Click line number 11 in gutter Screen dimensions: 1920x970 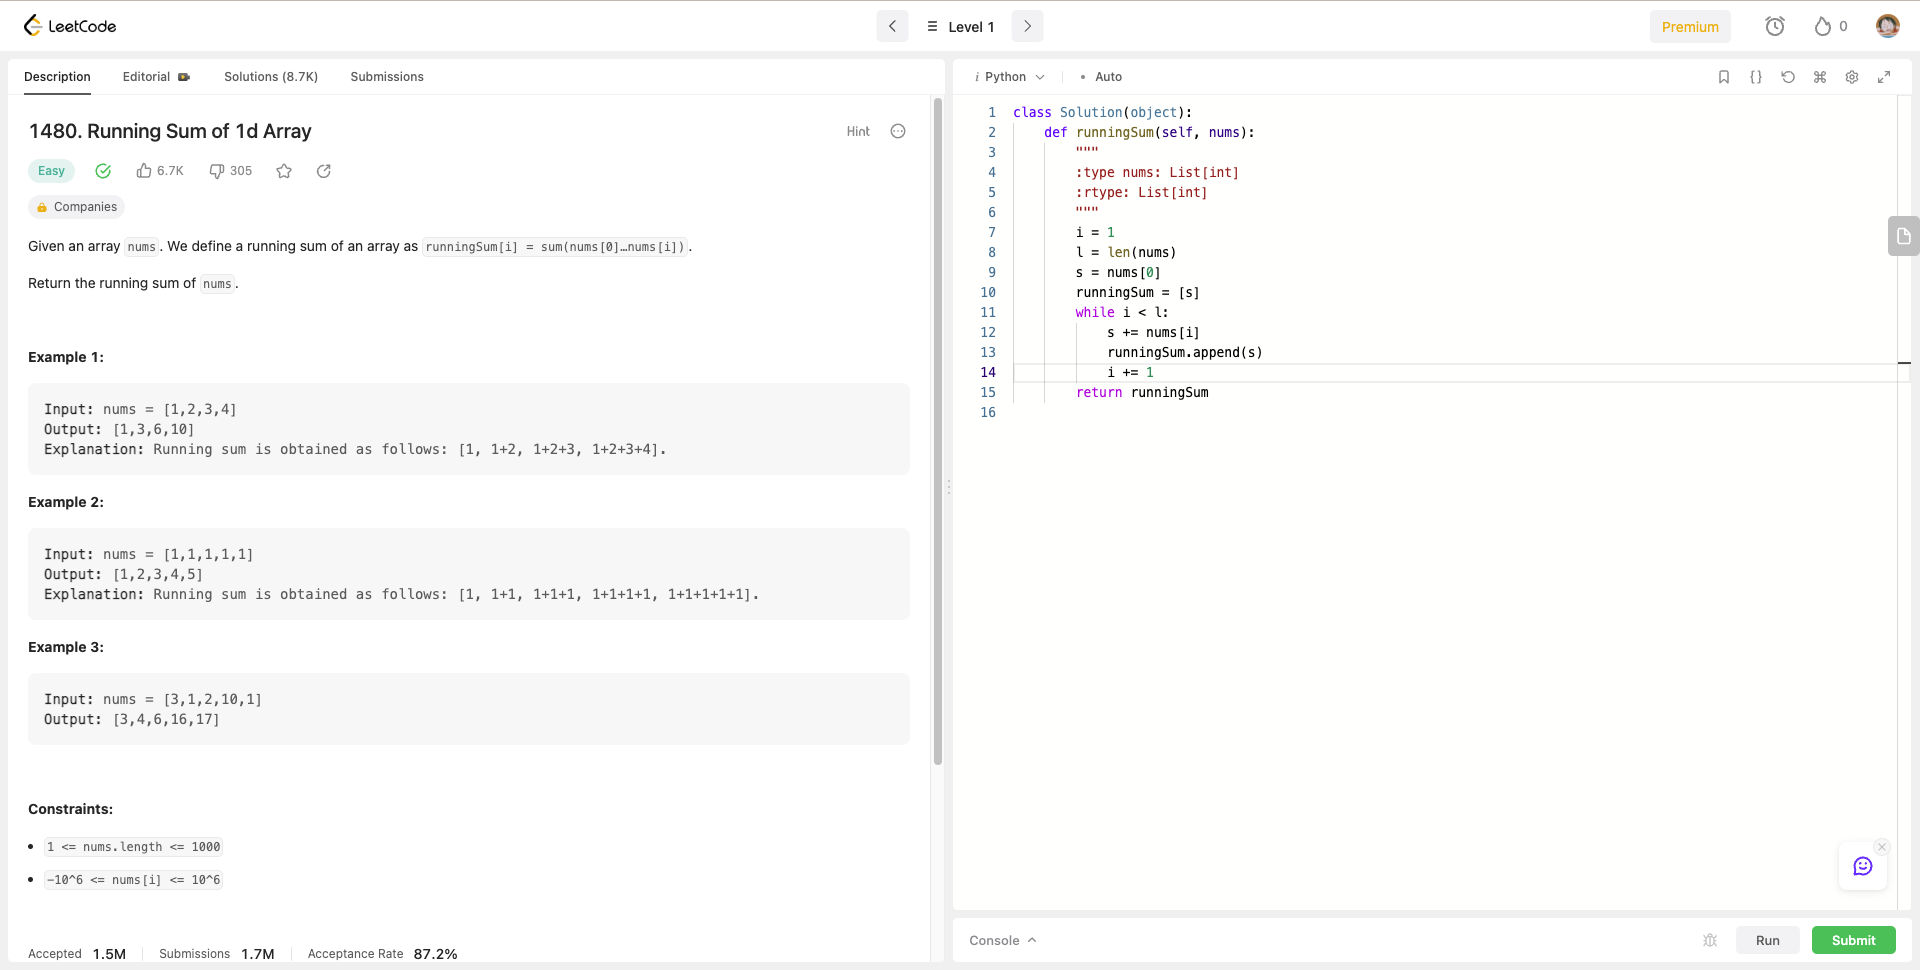point(988,312)
